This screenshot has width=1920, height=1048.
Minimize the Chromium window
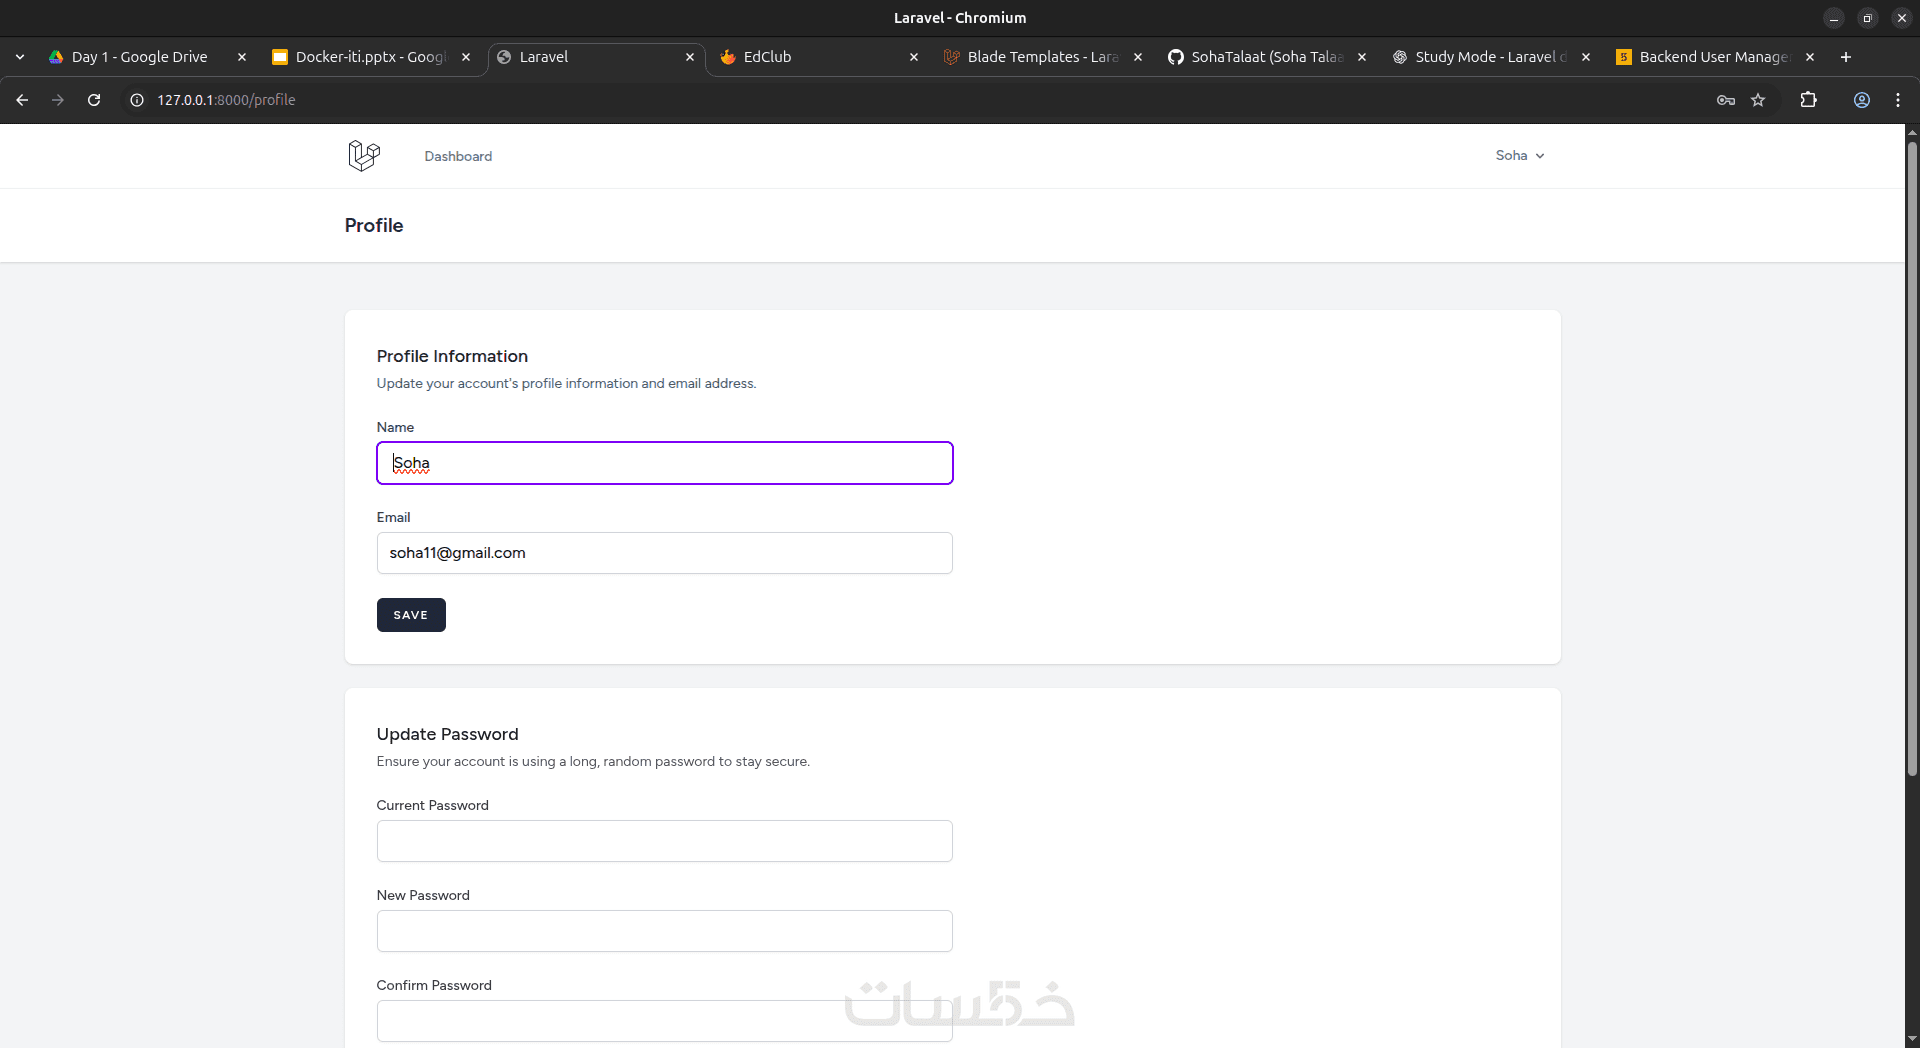[1834, 18]
